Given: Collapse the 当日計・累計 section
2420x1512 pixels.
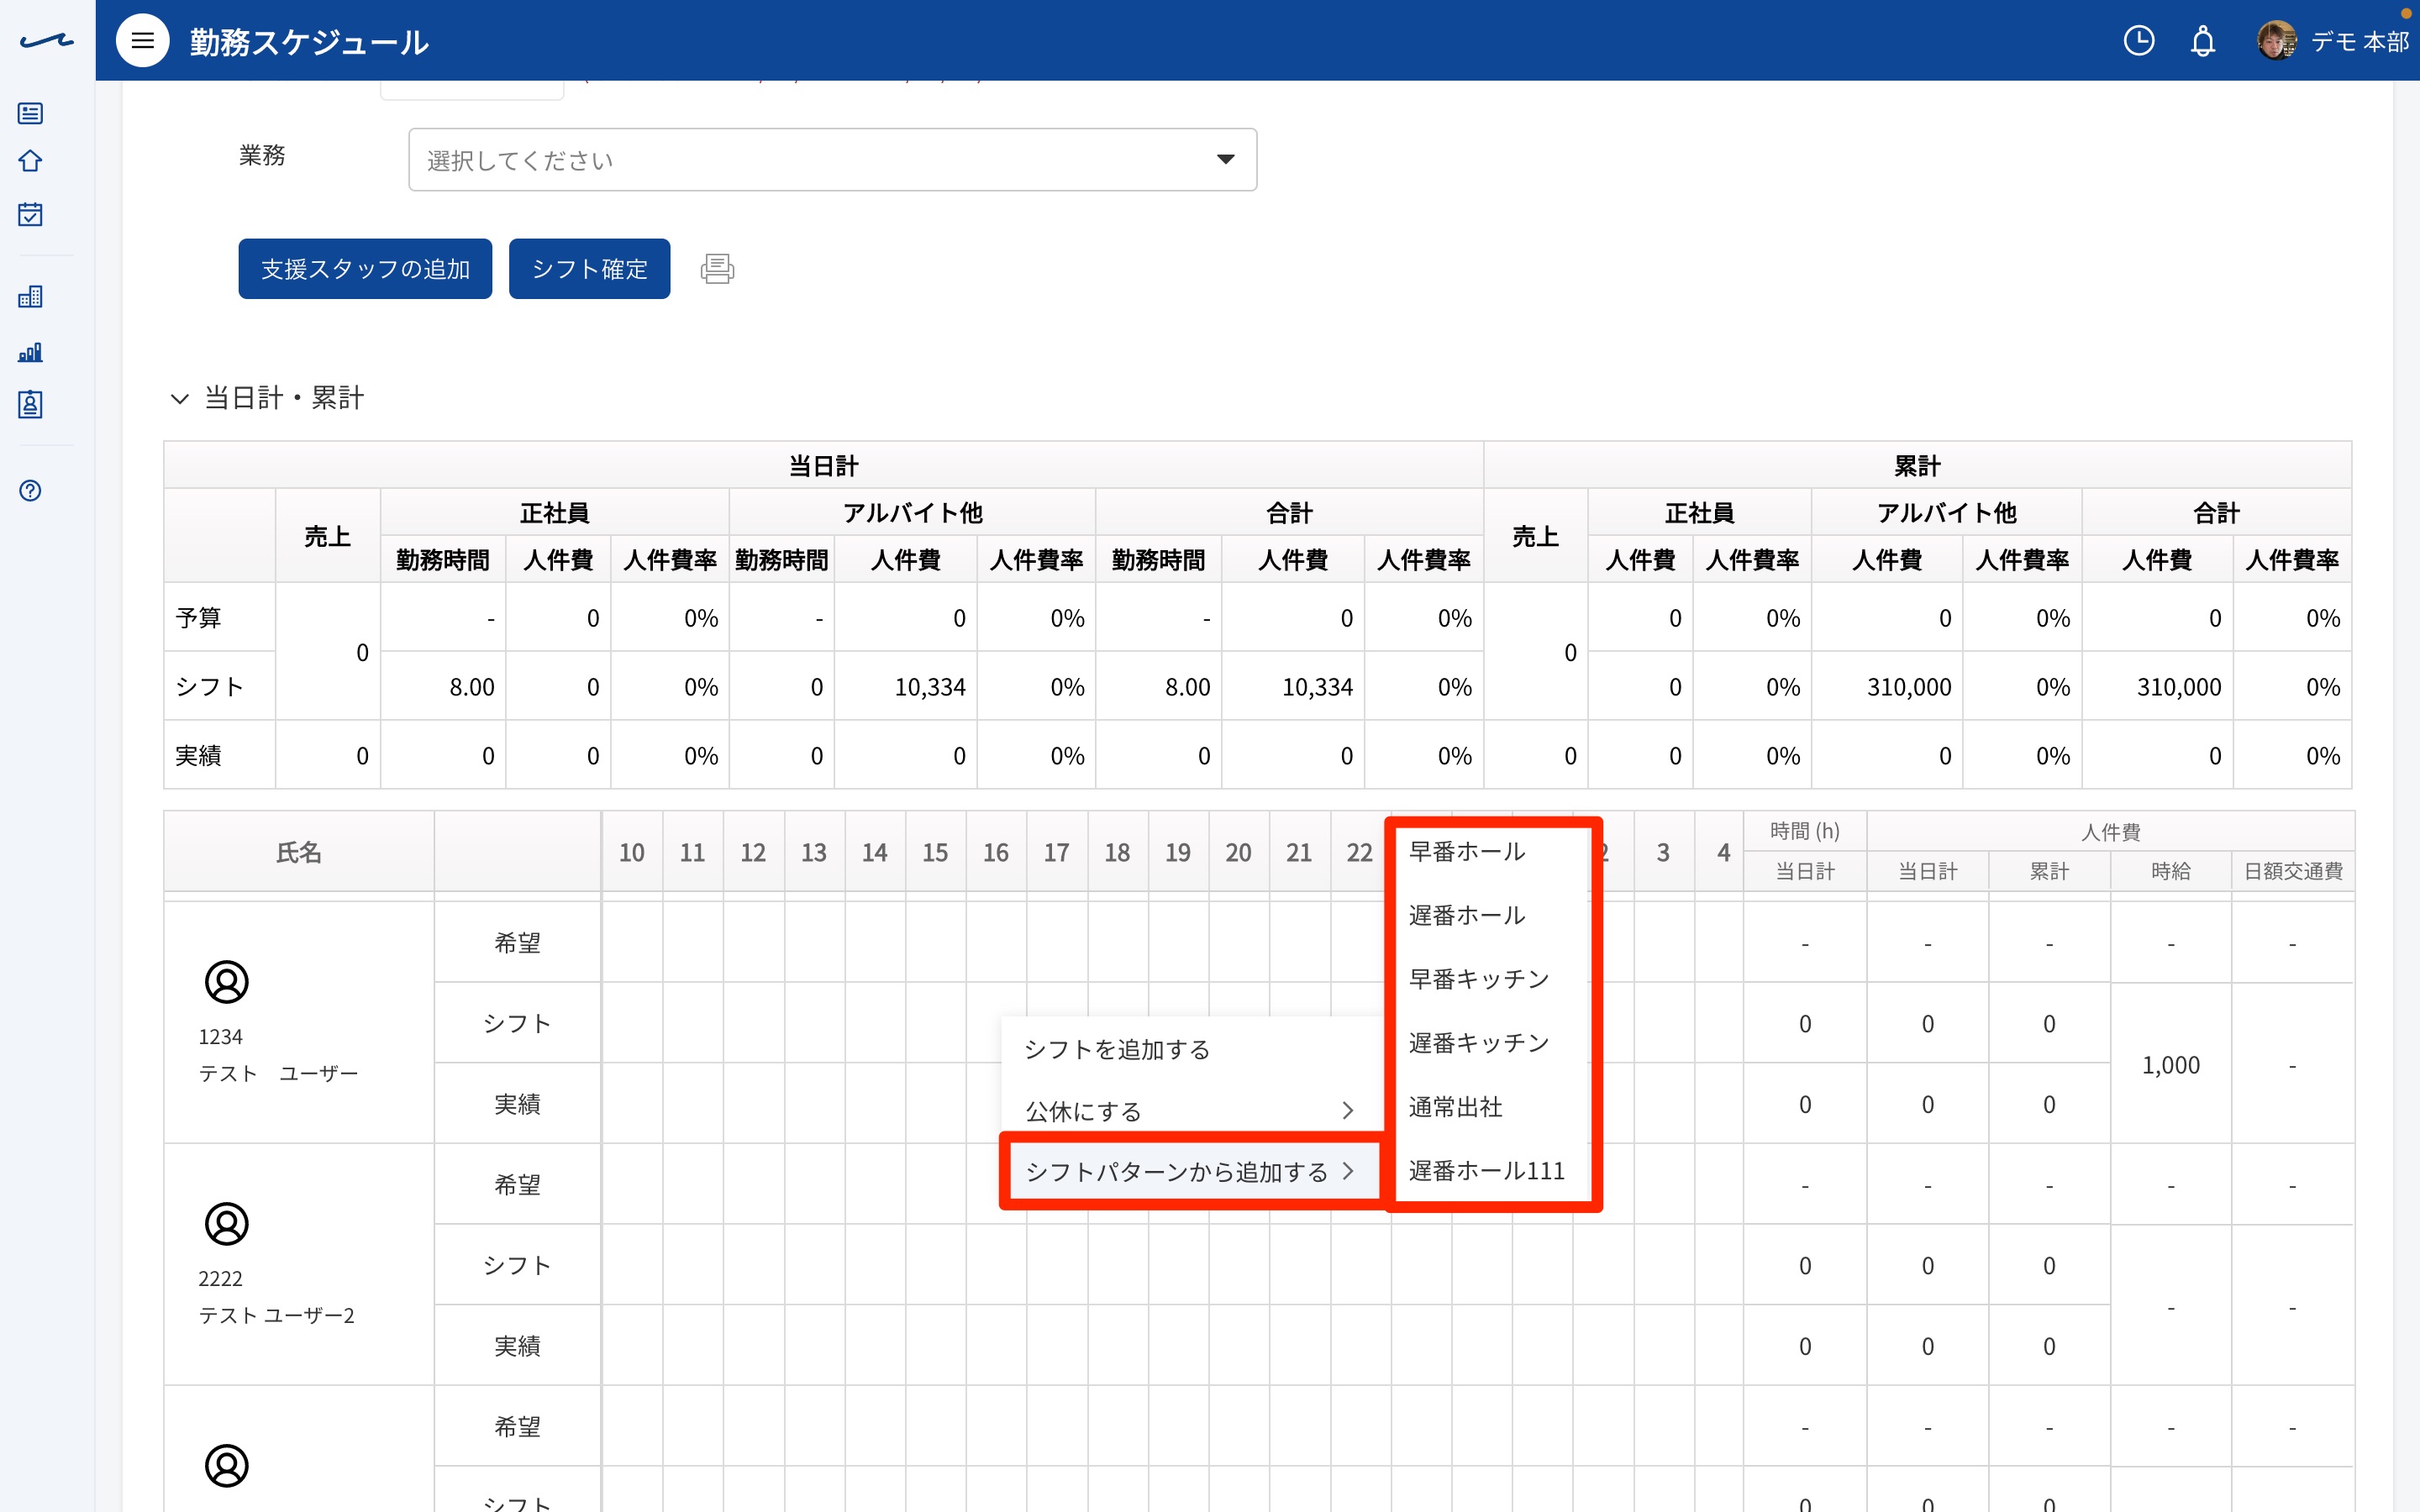Looking at the screenshot, I should coord(179,398).
